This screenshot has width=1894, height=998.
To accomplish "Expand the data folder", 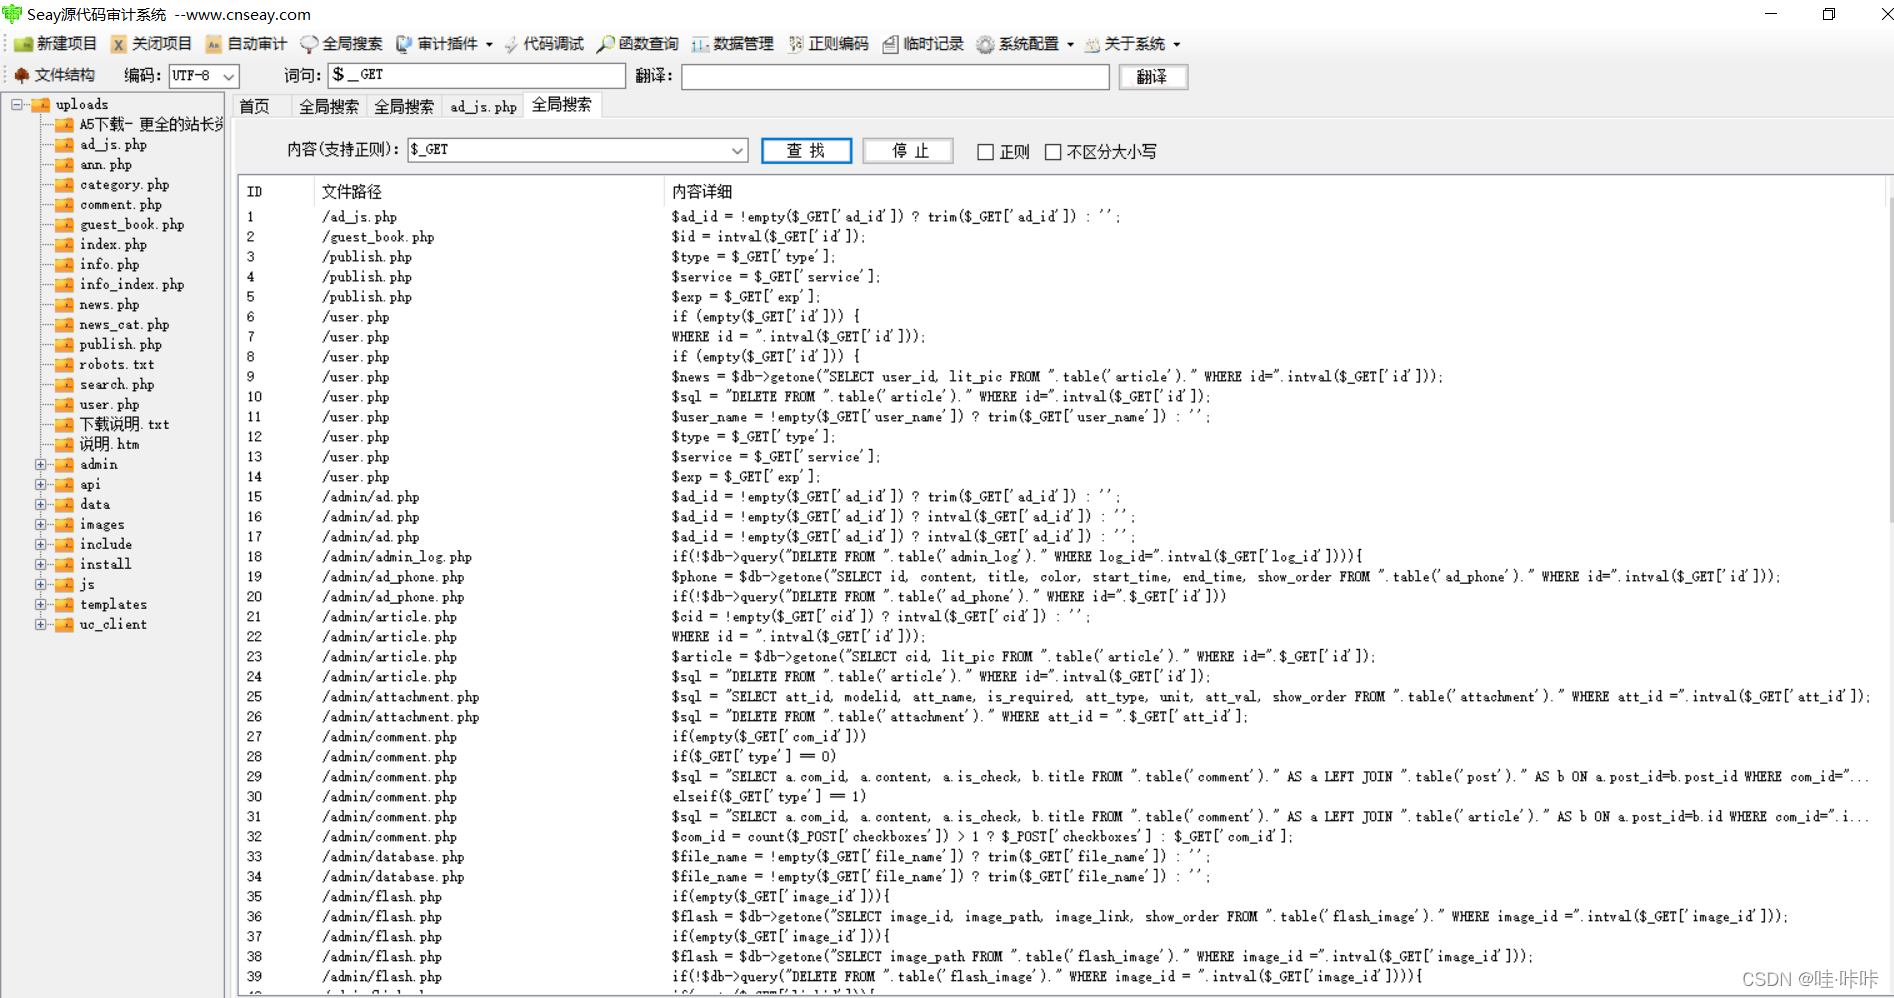I will [41, 505].
